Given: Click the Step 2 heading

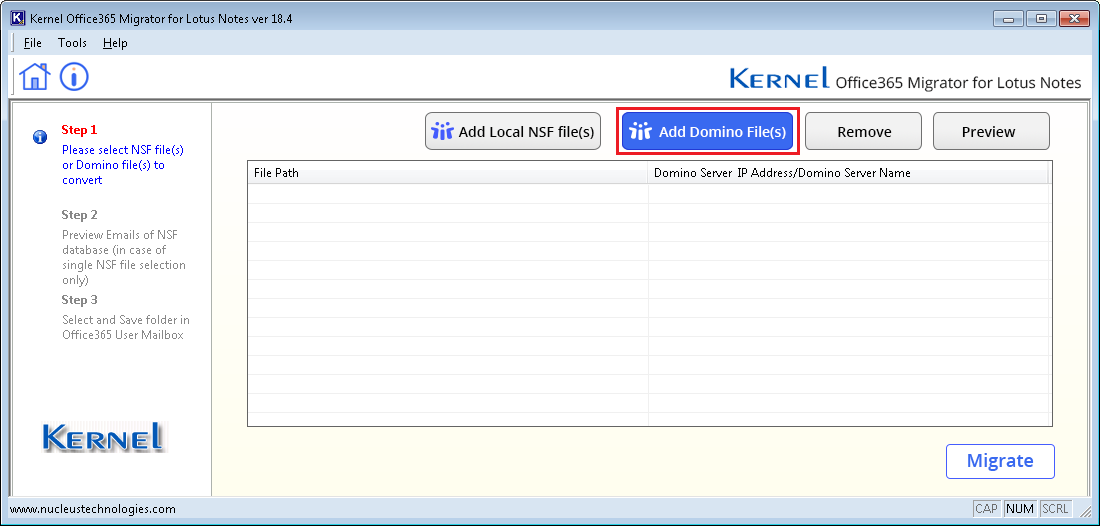Looking at the screenshot, I should click(79, 215).
